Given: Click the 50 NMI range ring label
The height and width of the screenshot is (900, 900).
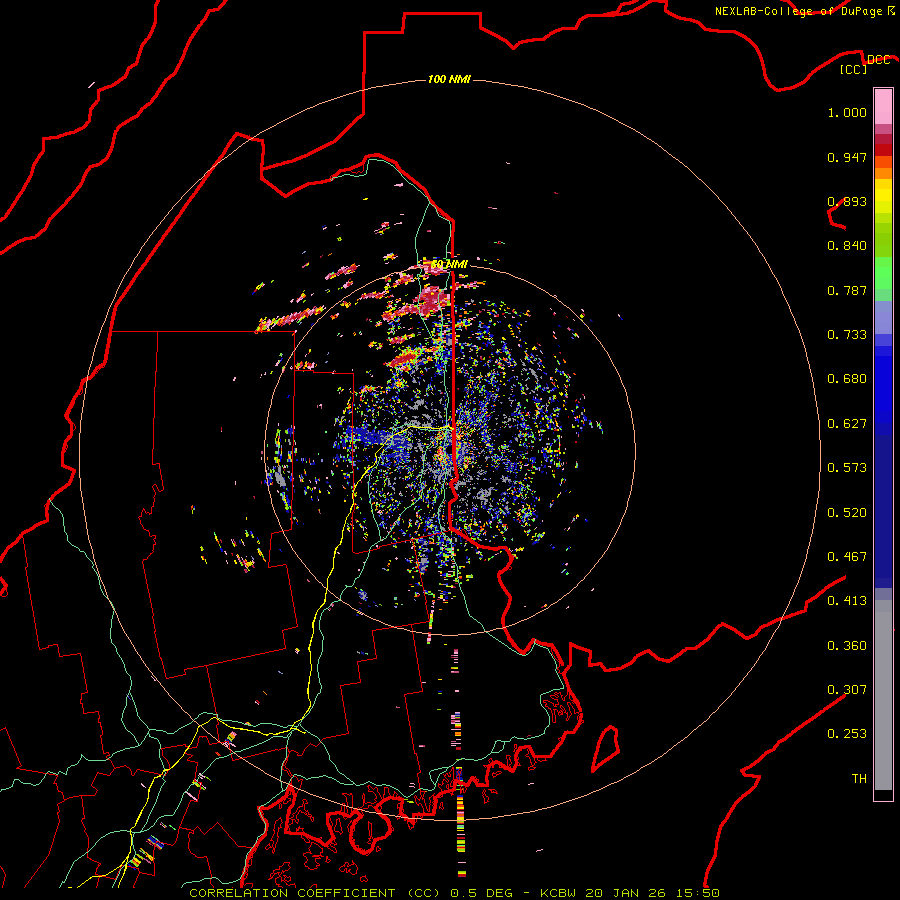Looking at the screenshot, I should click(449, 264).
